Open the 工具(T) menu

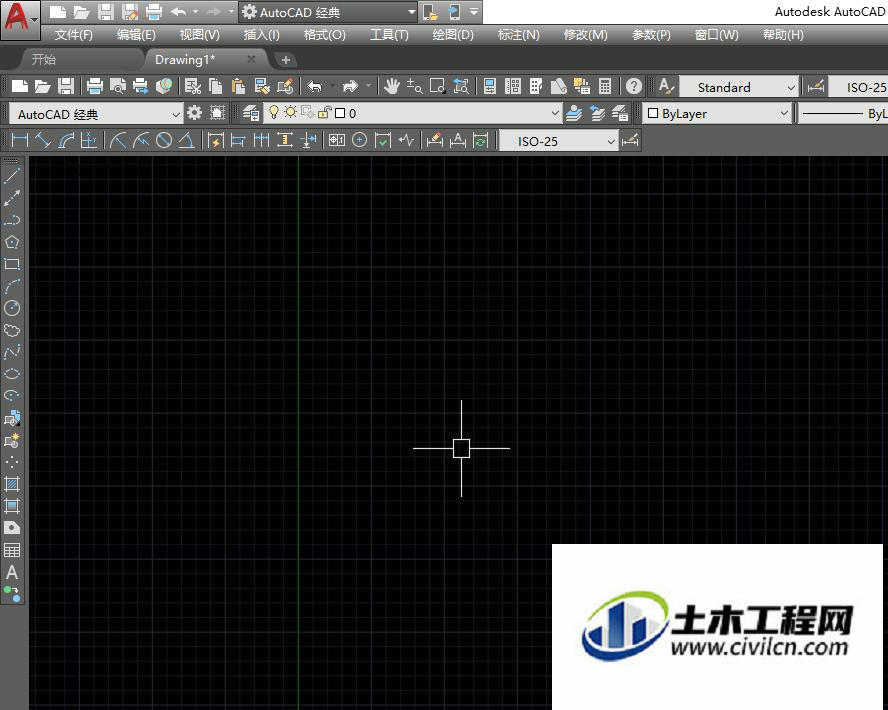389,35
